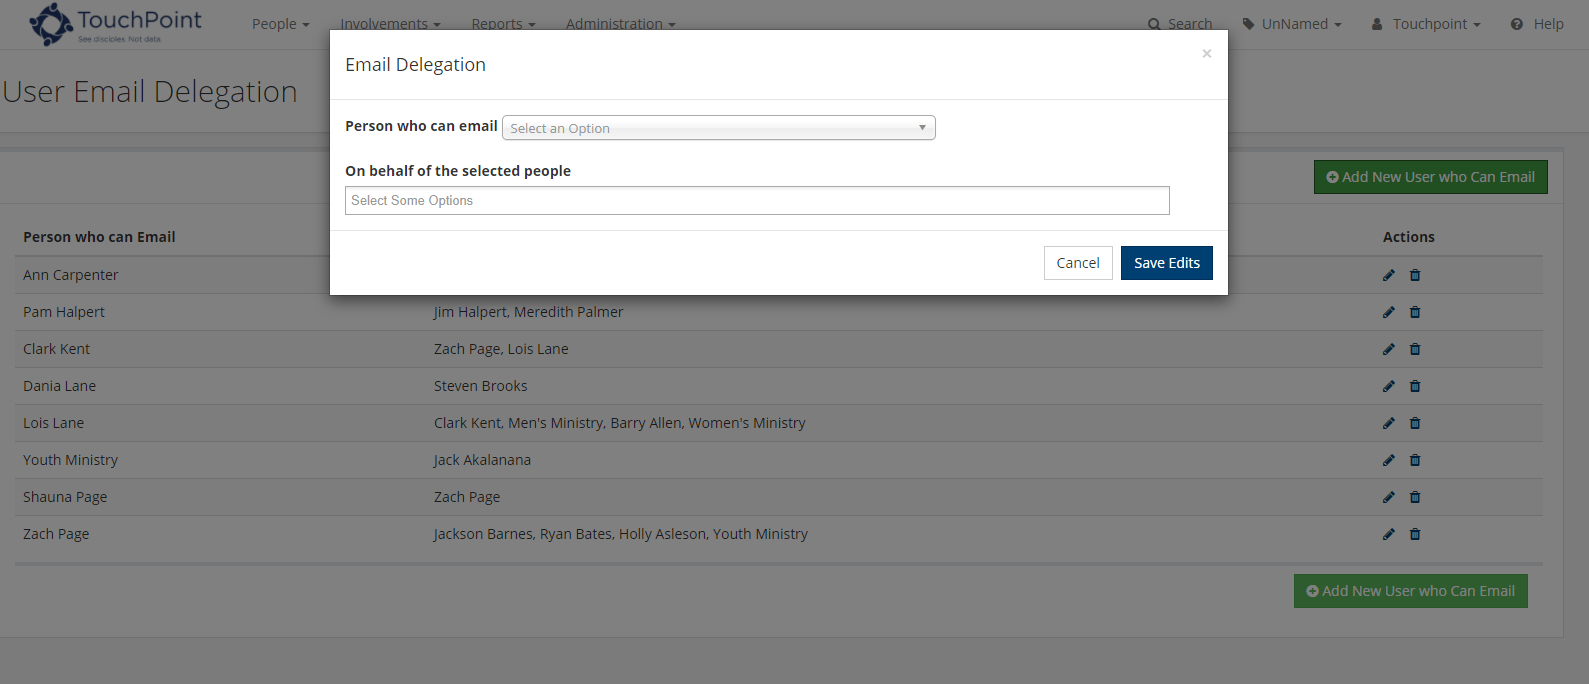Select the Shauna Page name cell
The height and width of the screenshot is (684, 1589).
[x=65, y=497]
